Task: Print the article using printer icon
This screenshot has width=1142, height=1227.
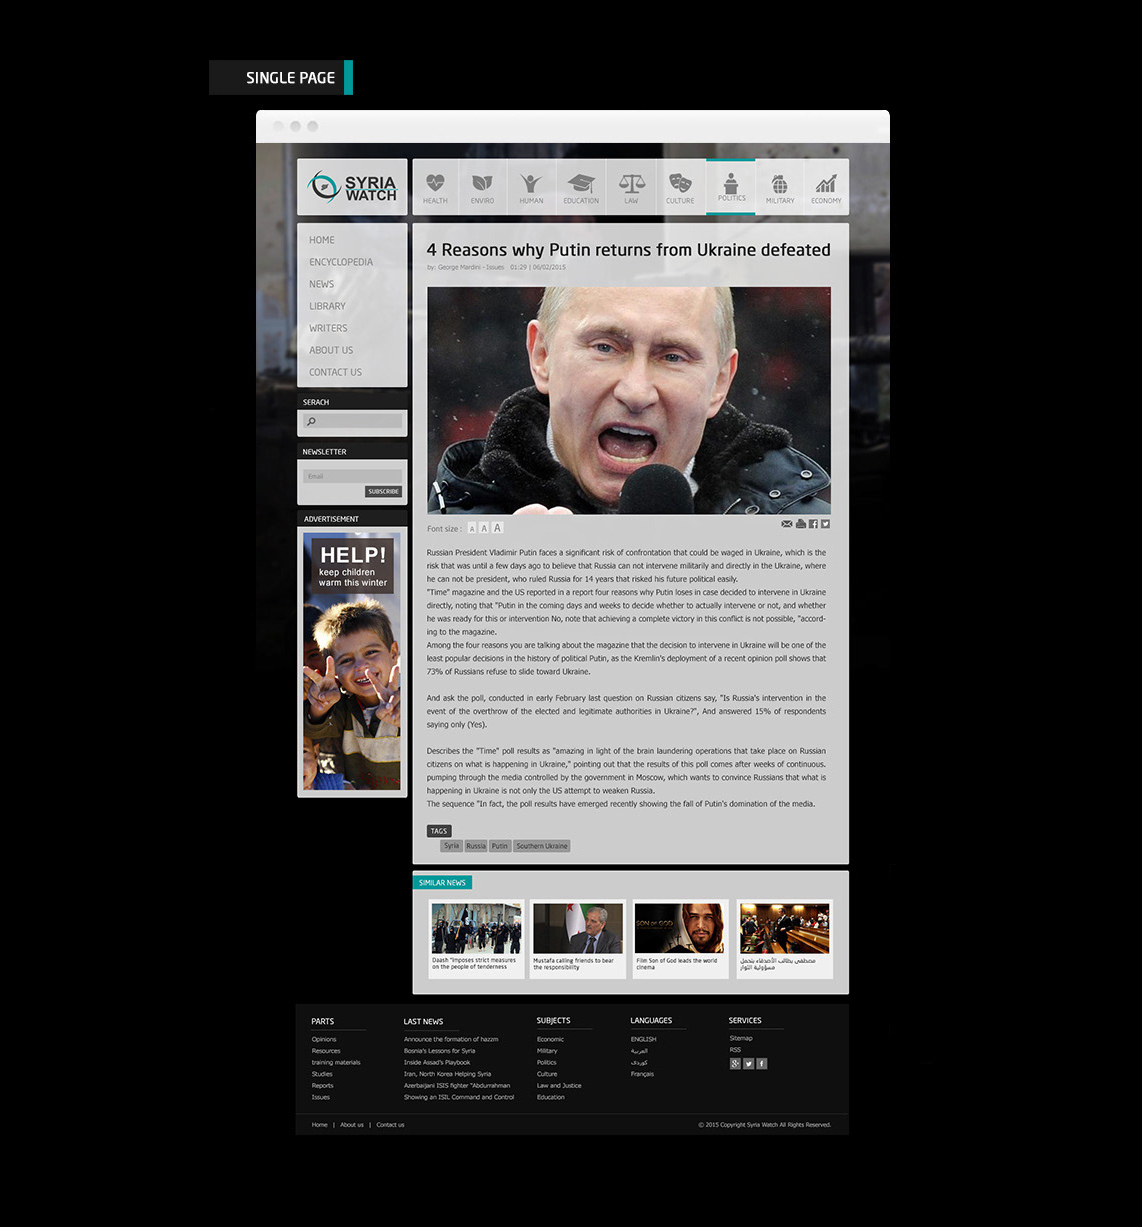Action: [800, 524]
